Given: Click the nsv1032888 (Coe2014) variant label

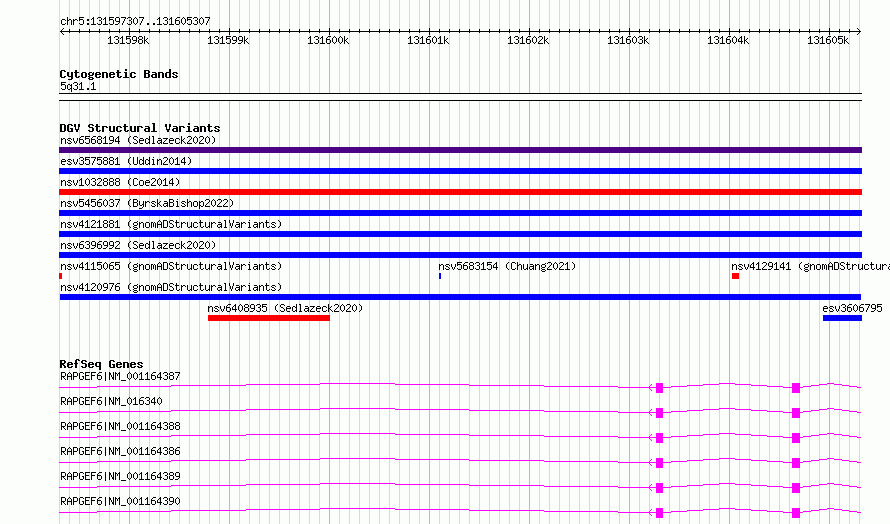Looking at the screenshot, I should tap(120, 182).
